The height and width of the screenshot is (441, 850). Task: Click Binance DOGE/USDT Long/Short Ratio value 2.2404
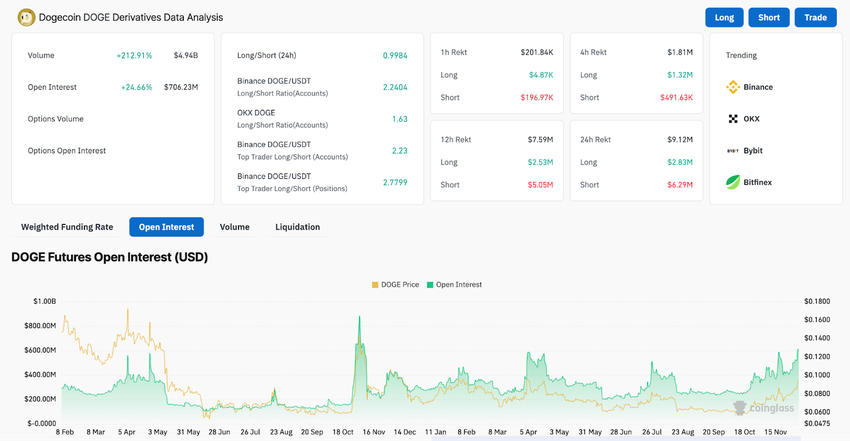(394, 87)
